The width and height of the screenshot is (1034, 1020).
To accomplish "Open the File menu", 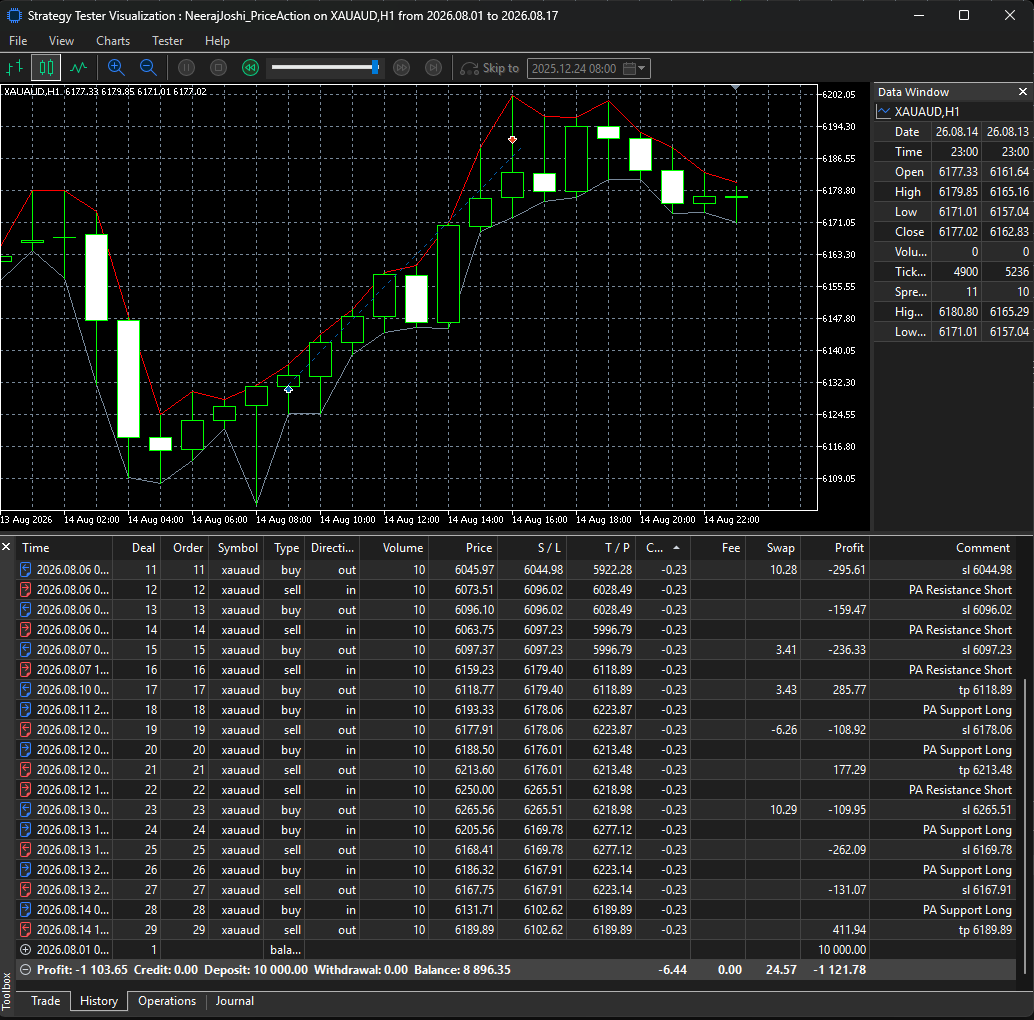I will coord(18,41).
